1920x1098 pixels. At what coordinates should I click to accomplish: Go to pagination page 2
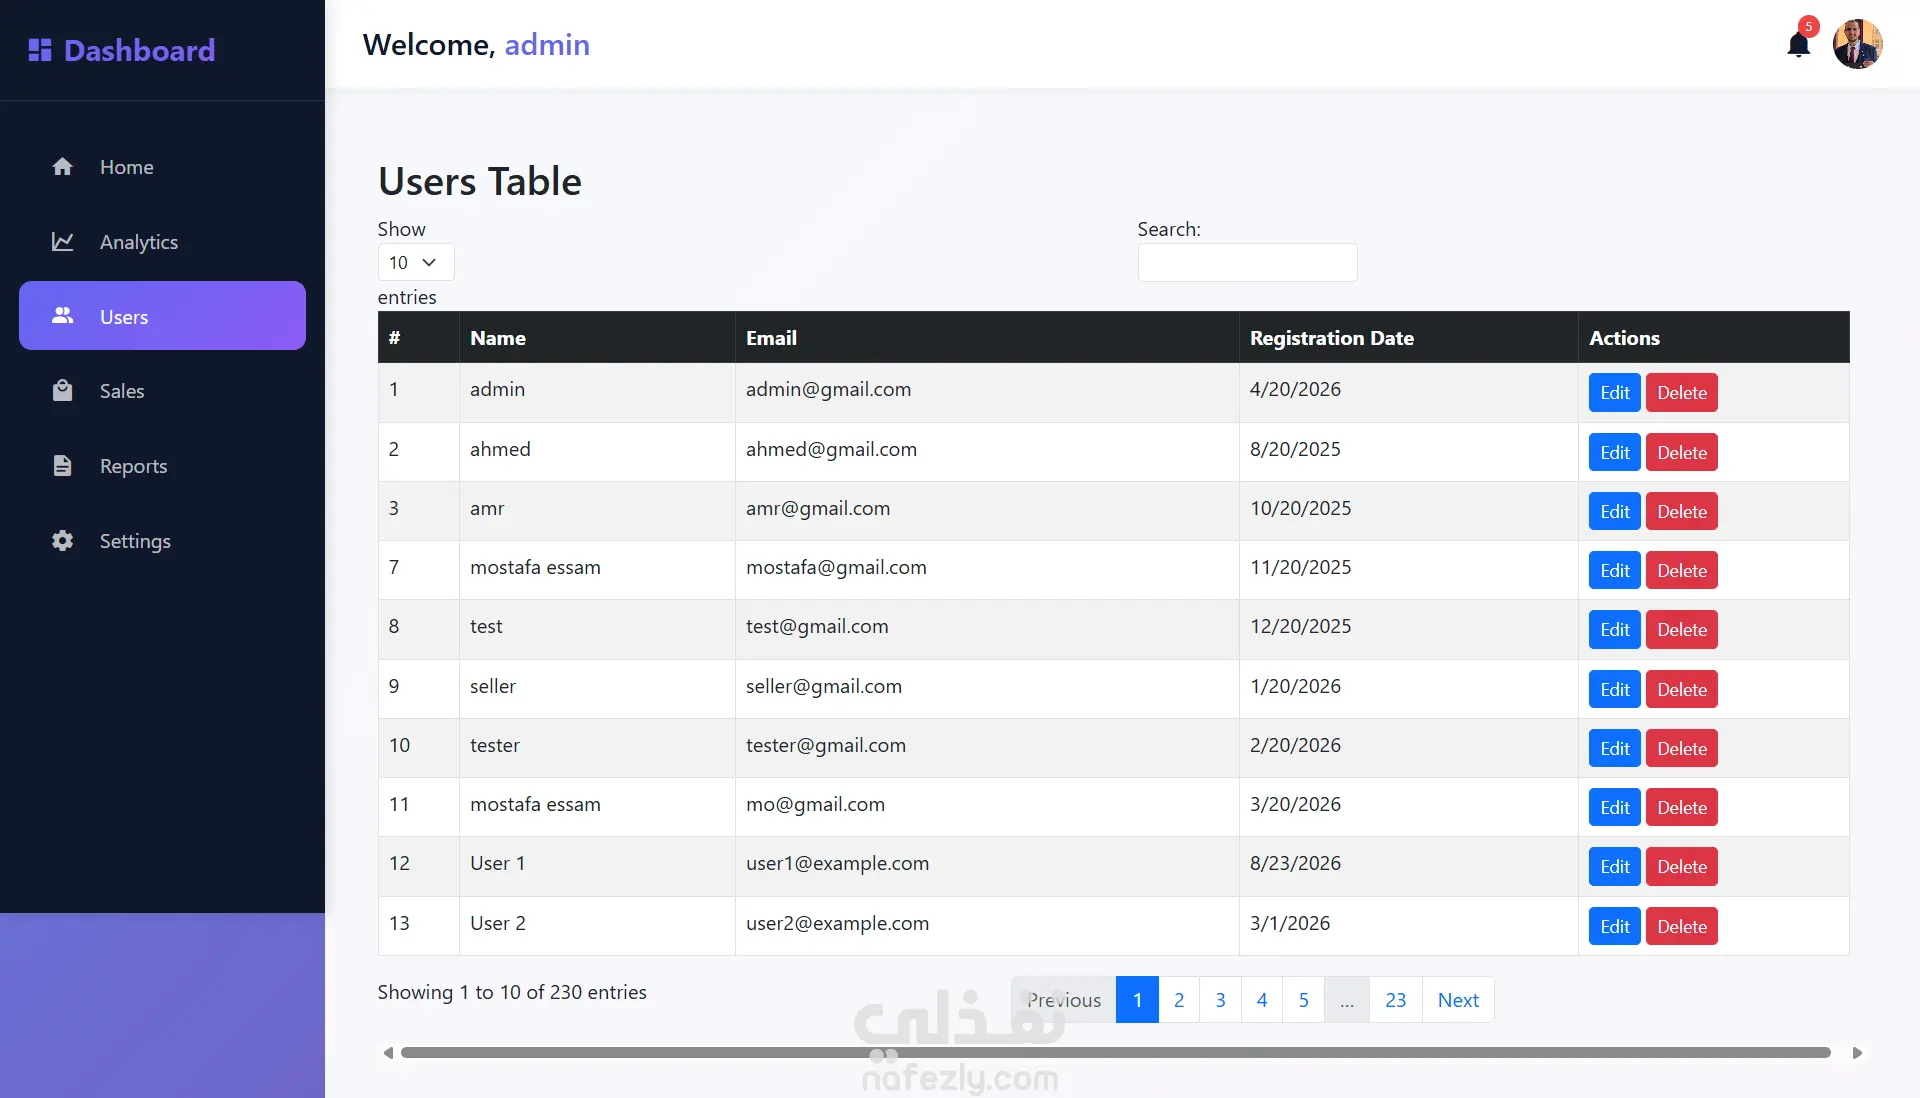(x=1179, y=1000)
